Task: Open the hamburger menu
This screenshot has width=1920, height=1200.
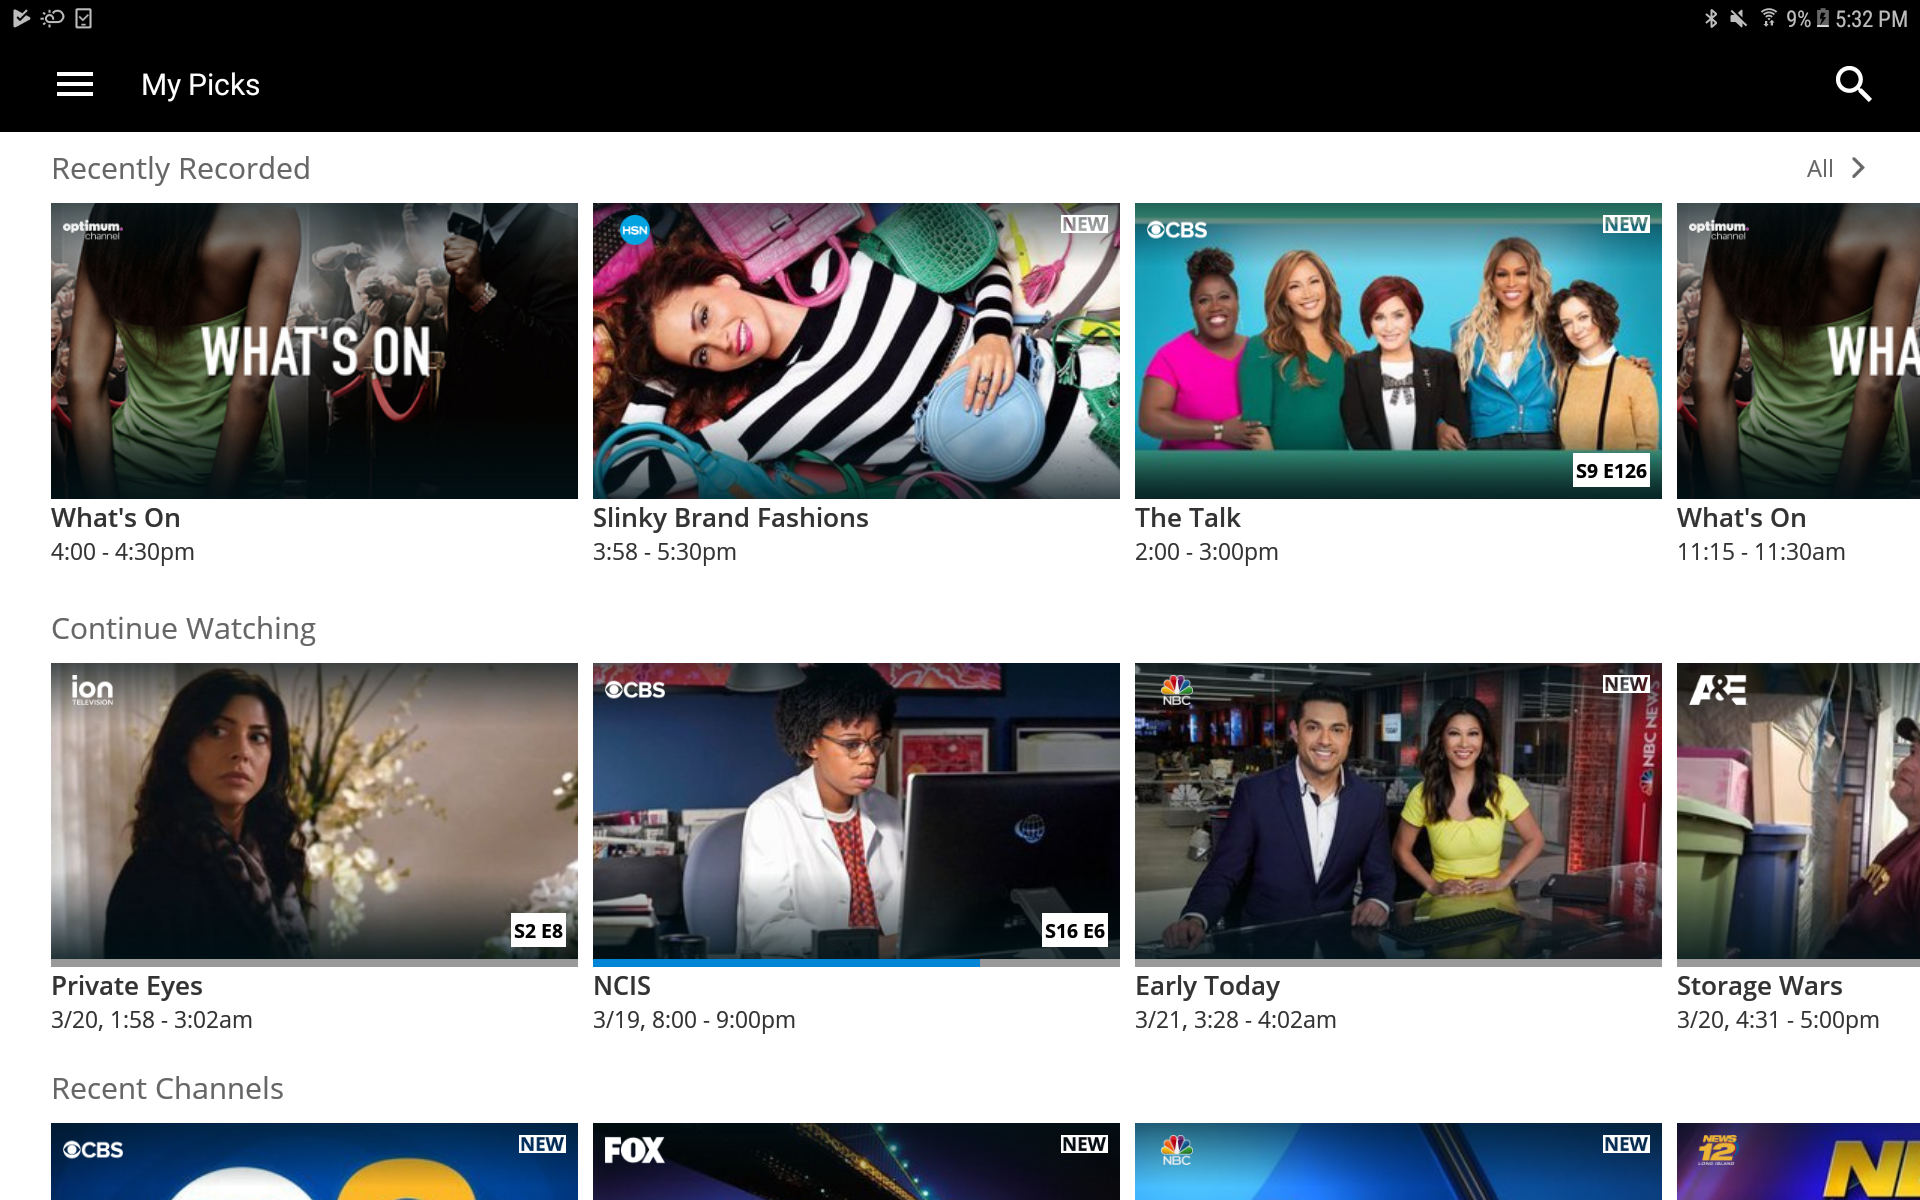Action: [x=76, y=84]
